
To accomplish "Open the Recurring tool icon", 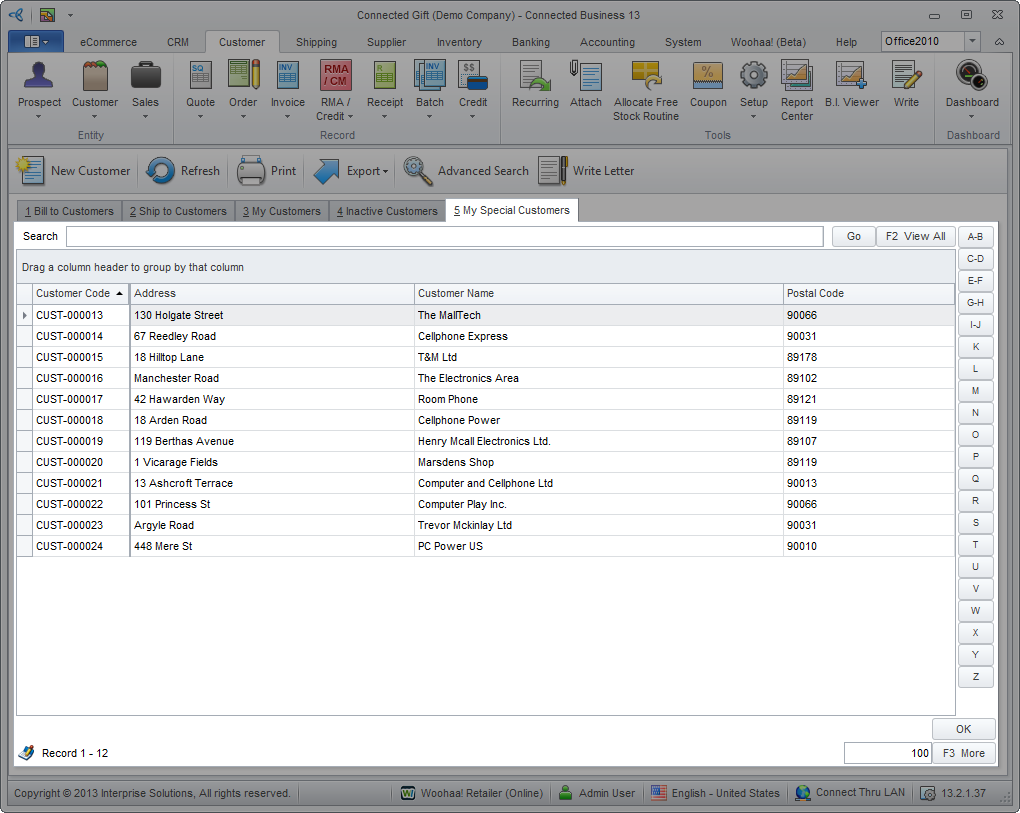I will [x=535, y=78].
